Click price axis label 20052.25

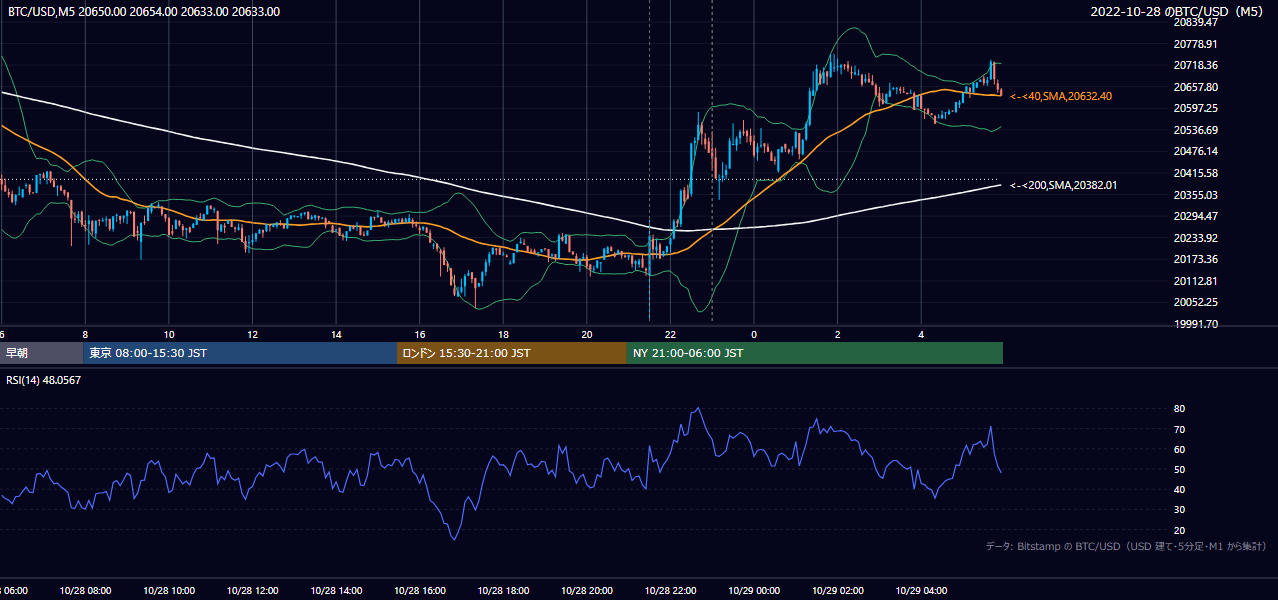coord(1195,302)
